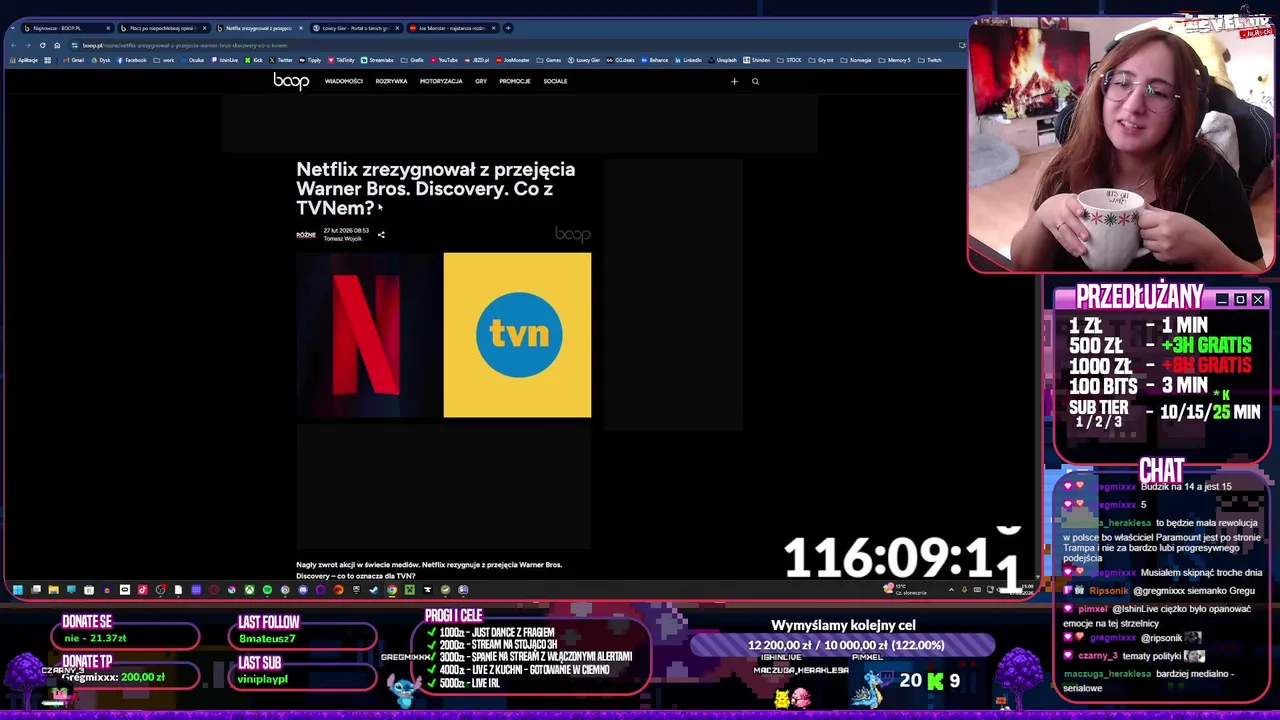Open Łowcy Gier bookmark

click(584, 60)
